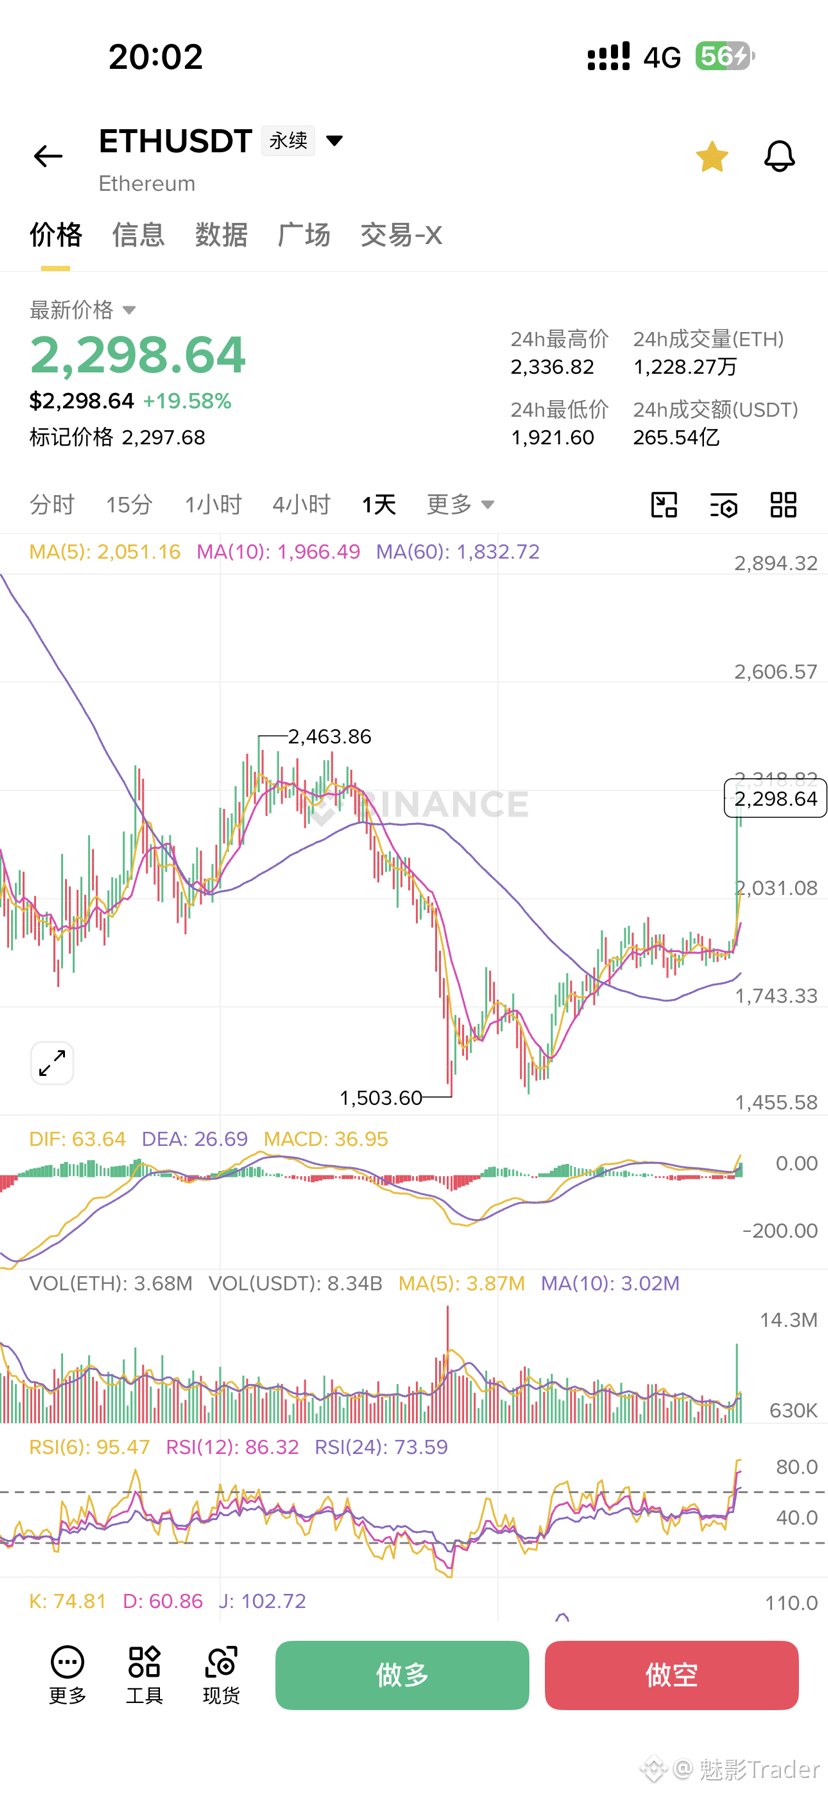828x1795 pixels.
Task: Tap the RSI(24): 73.59 label
Action: tap(381, 1447)
